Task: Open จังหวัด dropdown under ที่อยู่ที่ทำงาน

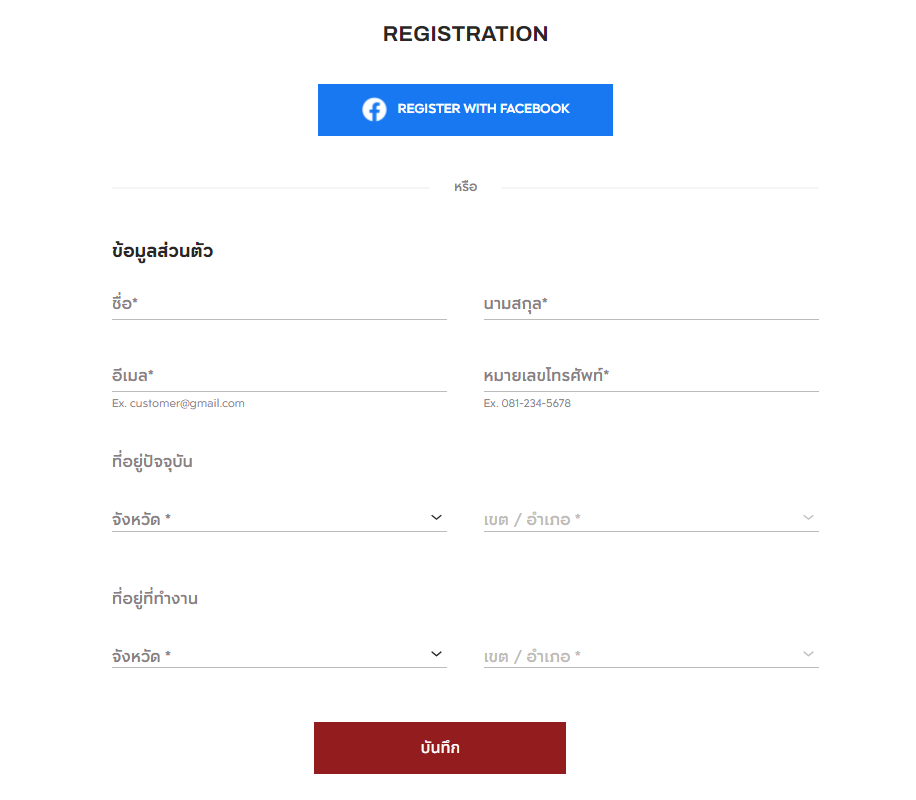Action: pos(279,656)
